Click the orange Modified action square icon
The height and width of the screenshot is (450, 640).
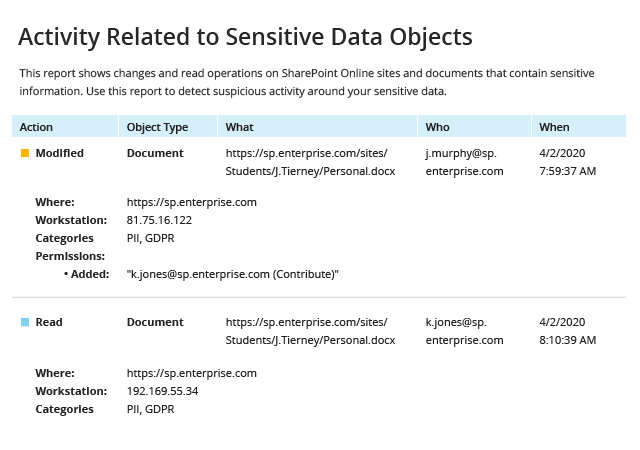click(x=25, y=153)
